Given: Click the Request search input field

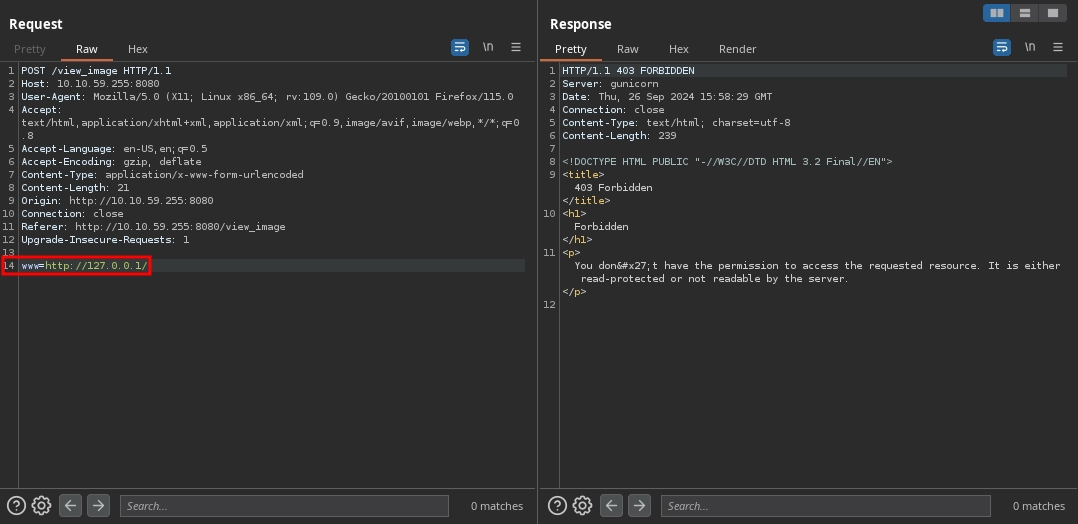Looking at the screenshot, I should [x=284, y=506].
